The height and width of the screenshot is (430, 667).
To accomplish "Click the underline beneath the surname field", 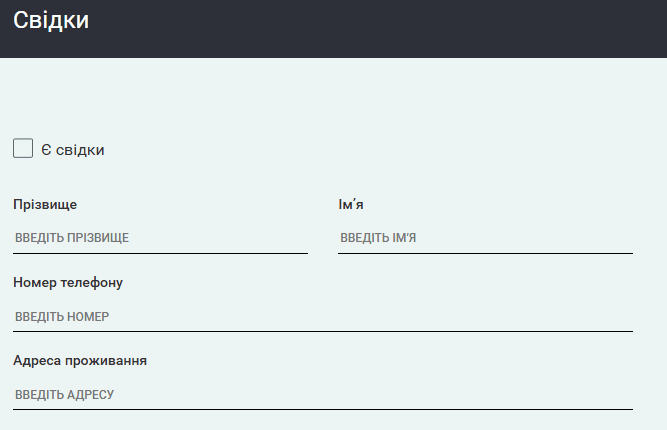I will pyautogui.click(x=160, y=253).
